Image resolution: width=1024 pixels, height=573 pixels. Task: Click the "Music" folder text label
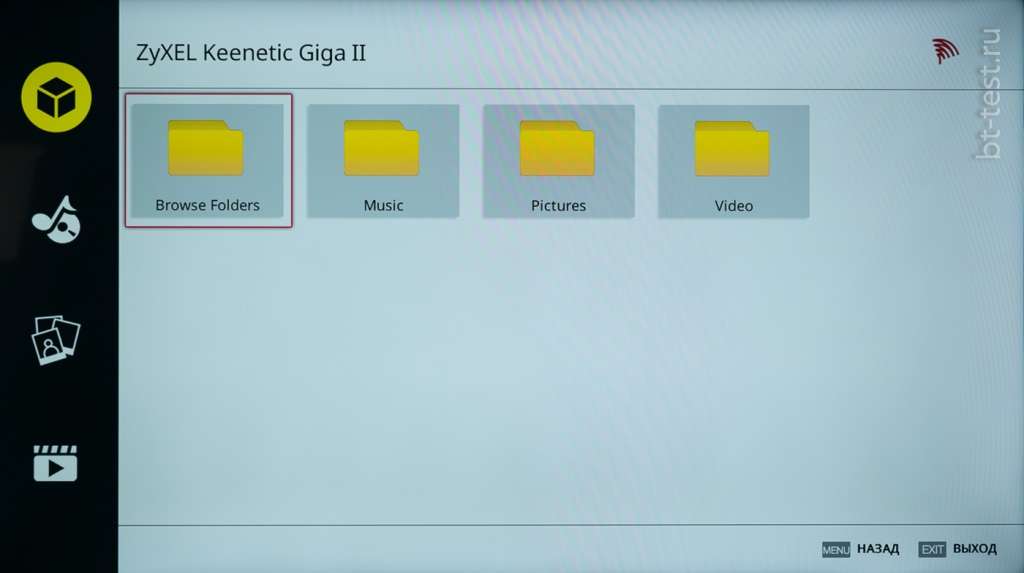pos(383,206)
